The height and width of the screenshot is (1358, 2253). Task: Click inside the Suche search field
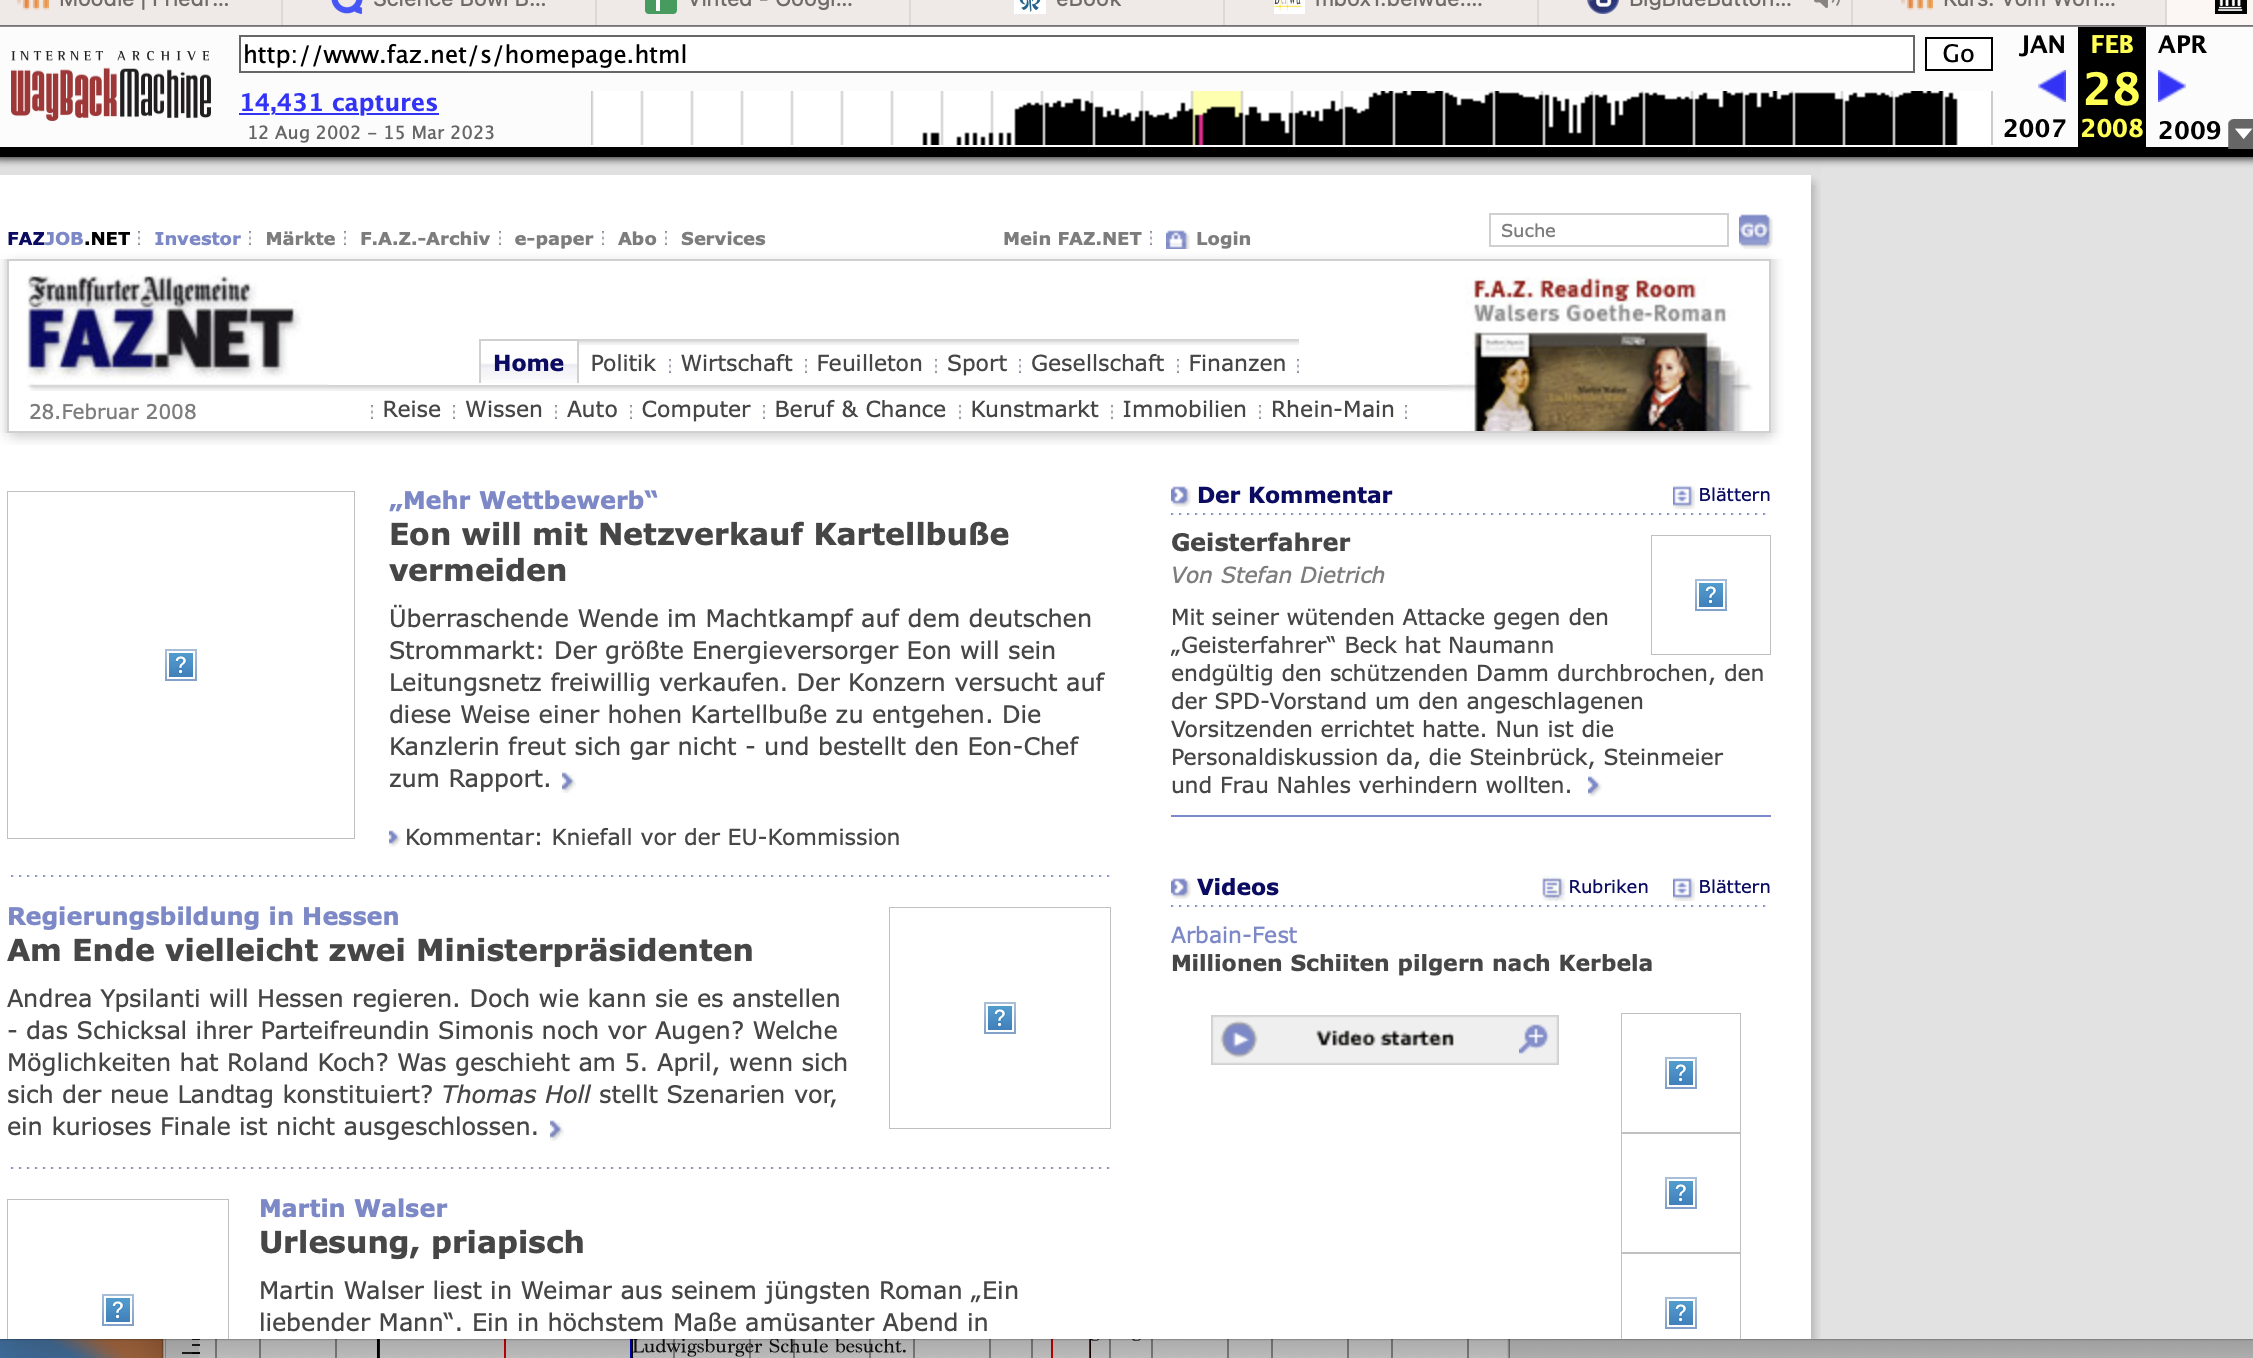pyautogui.click(x=1607, y=230)
